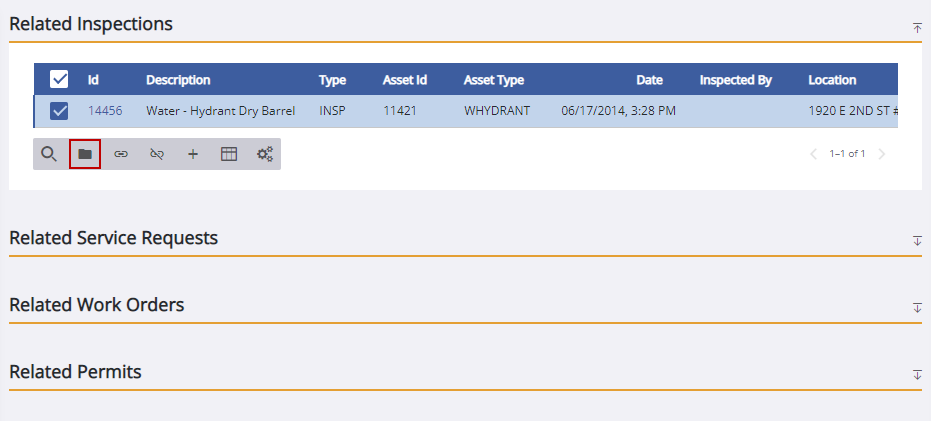
Task: Open selected inspection with the folder icon
Action: (85, 154)
